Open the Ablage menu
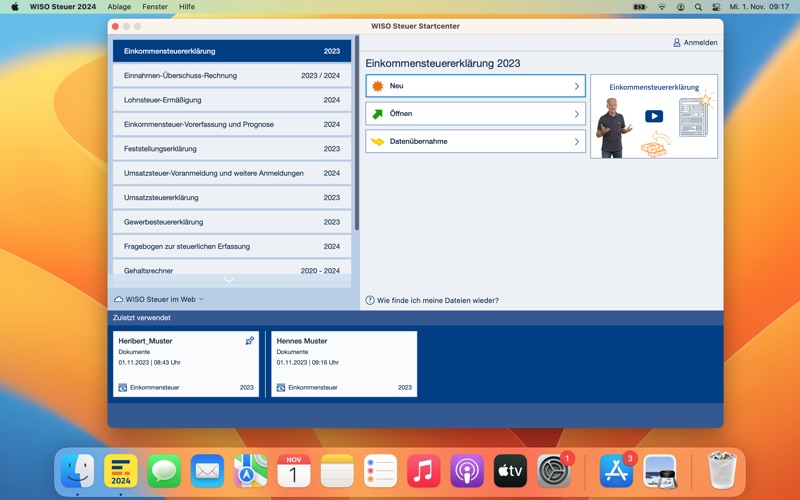 point(119,7)
